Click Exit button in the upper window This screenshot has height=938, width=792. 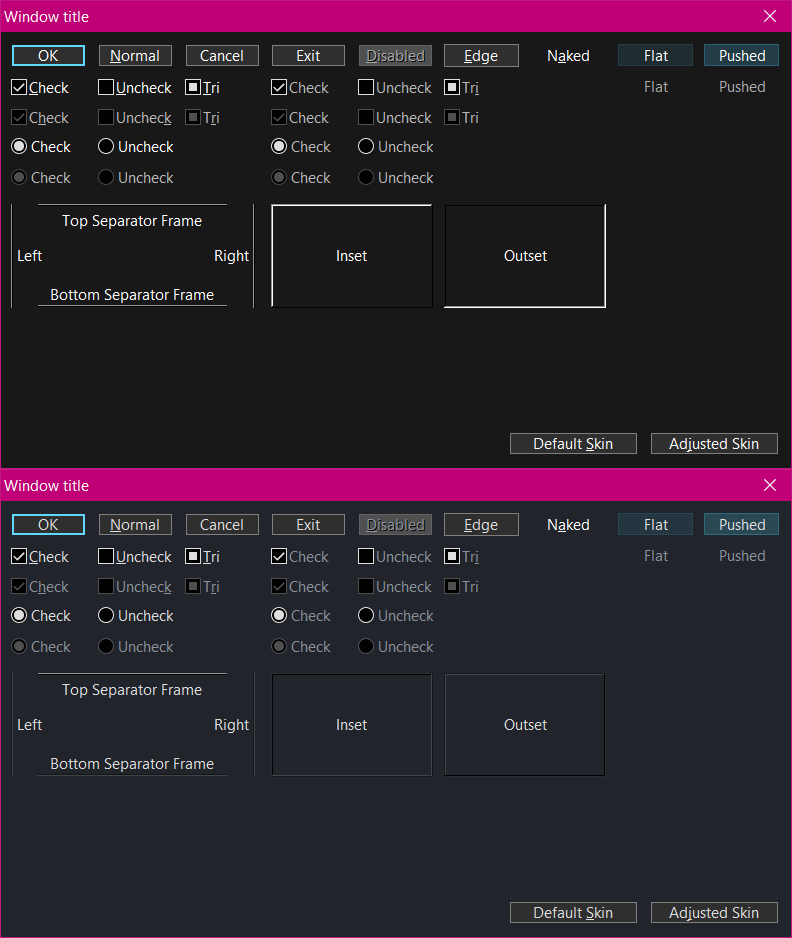point(308,56)
